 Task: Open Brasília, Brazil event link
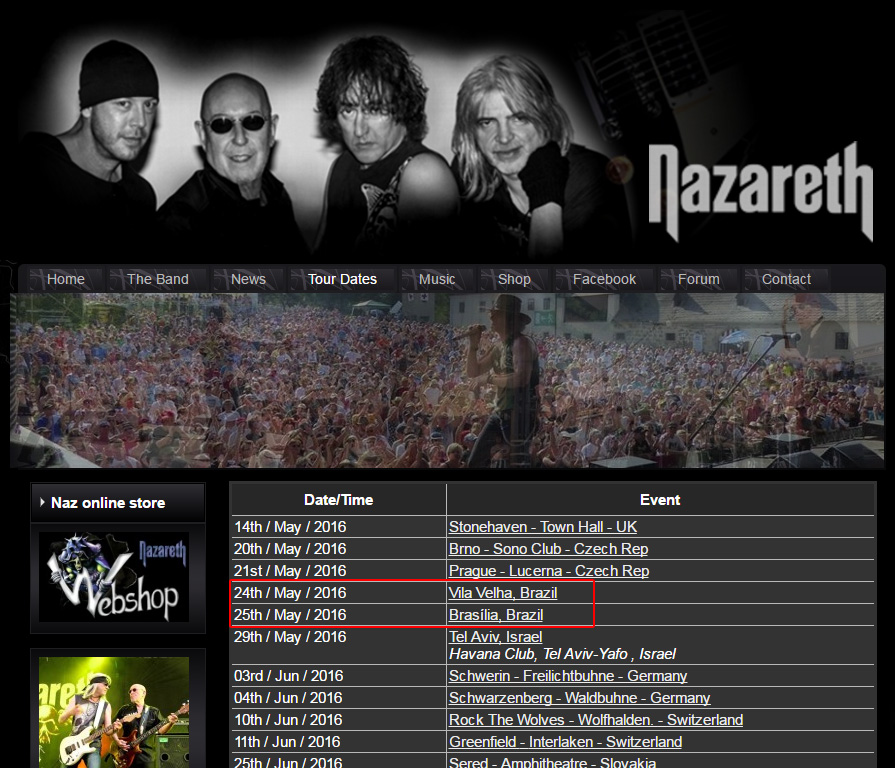[496, 615]
